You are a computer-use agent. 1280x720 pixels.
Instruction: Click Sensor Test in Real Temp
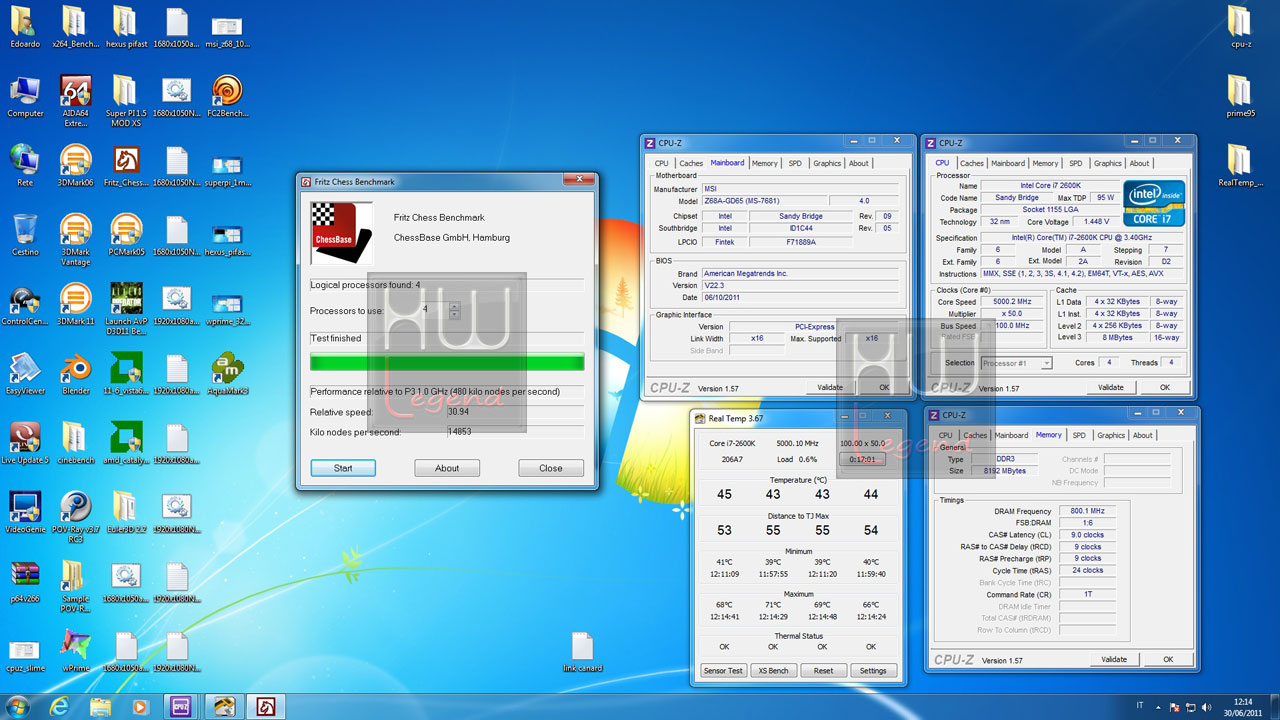pos(722,670)
